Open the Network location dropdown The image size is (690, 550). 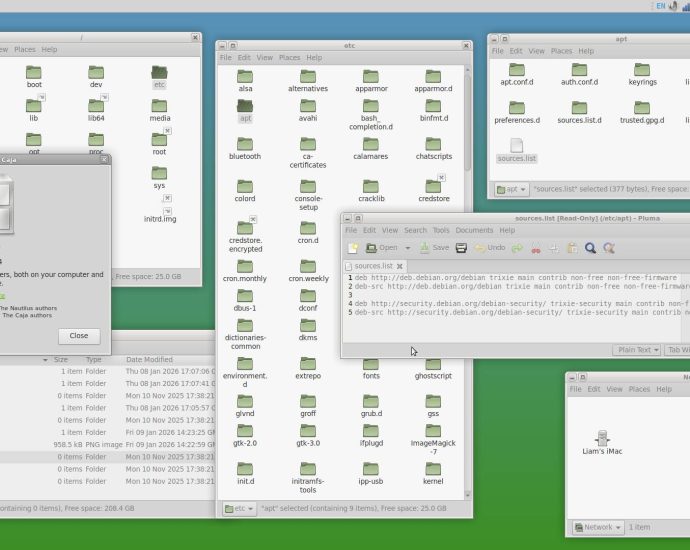coord(598,527)
